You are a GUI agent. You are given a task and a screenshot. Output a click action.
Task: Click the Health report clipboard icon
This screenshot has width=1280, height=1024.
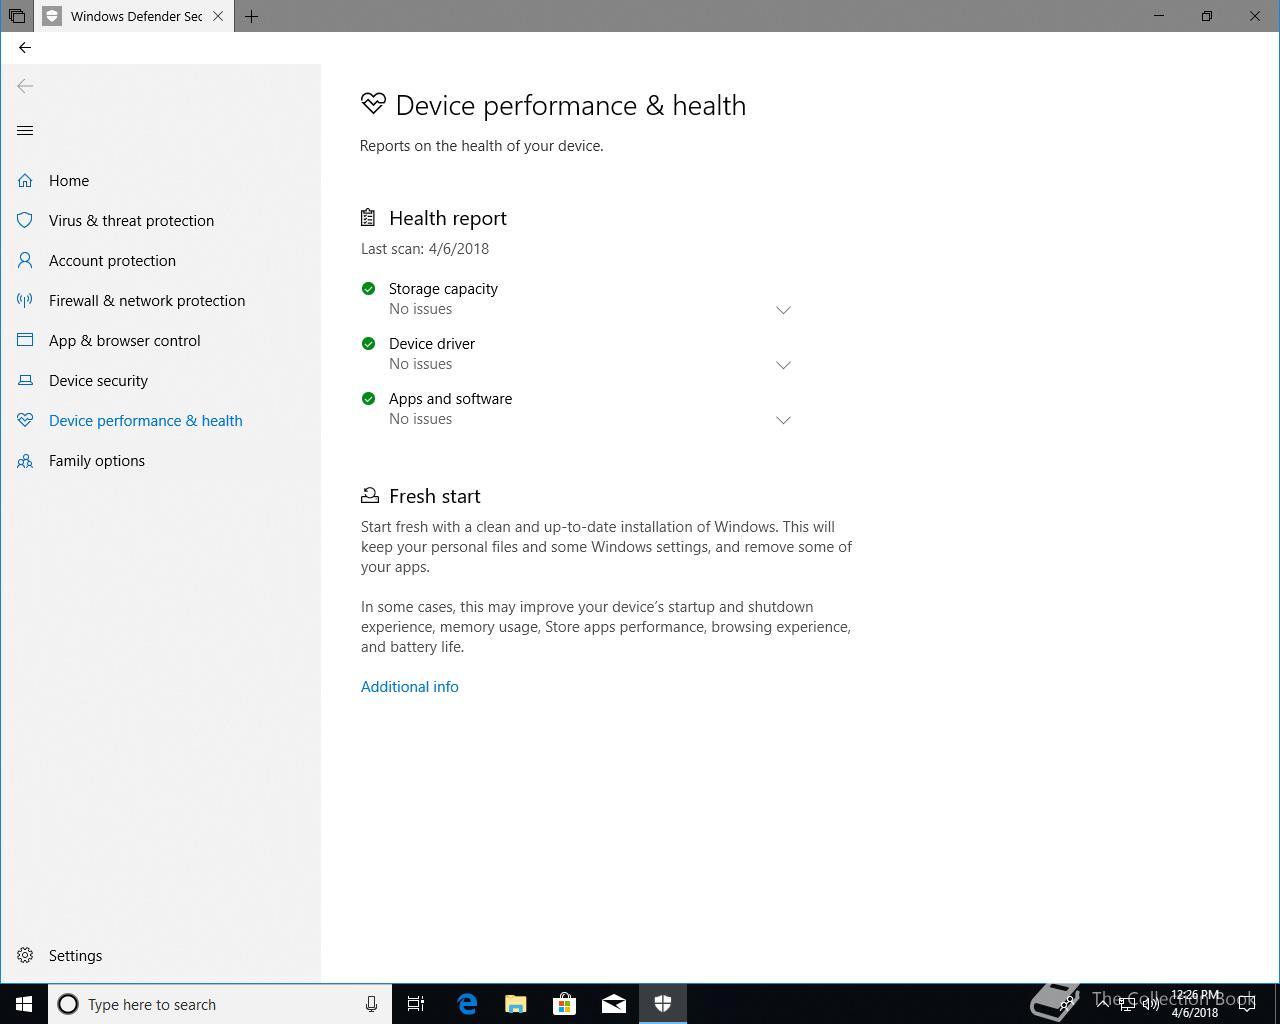pyautogui.click(x=368, y=217)
